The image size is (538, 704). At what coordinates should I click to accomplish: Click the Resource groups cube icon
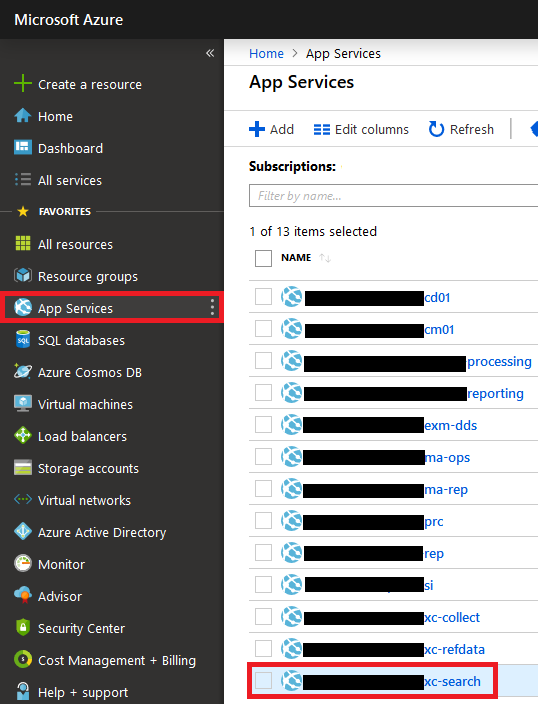coord(22,276)
